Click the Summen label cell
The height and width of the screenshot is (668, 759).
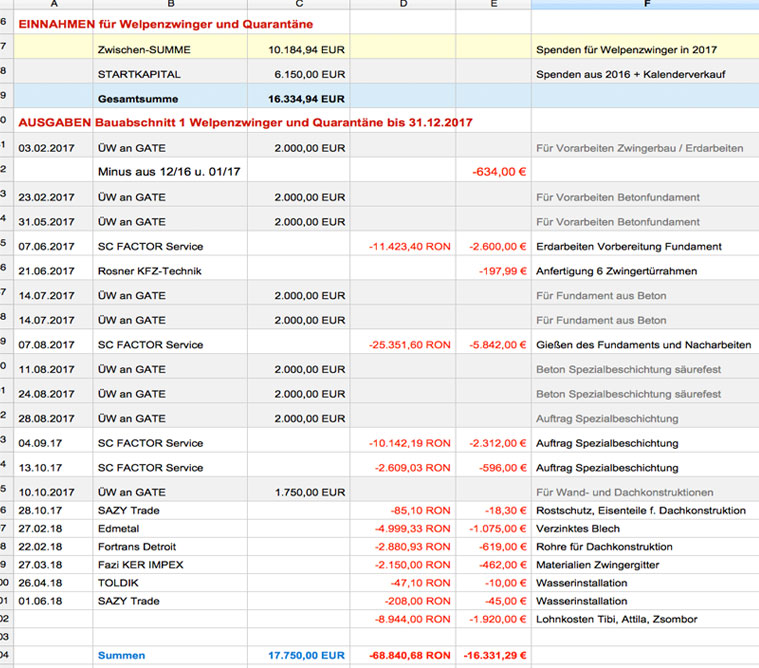pos(170,655)
